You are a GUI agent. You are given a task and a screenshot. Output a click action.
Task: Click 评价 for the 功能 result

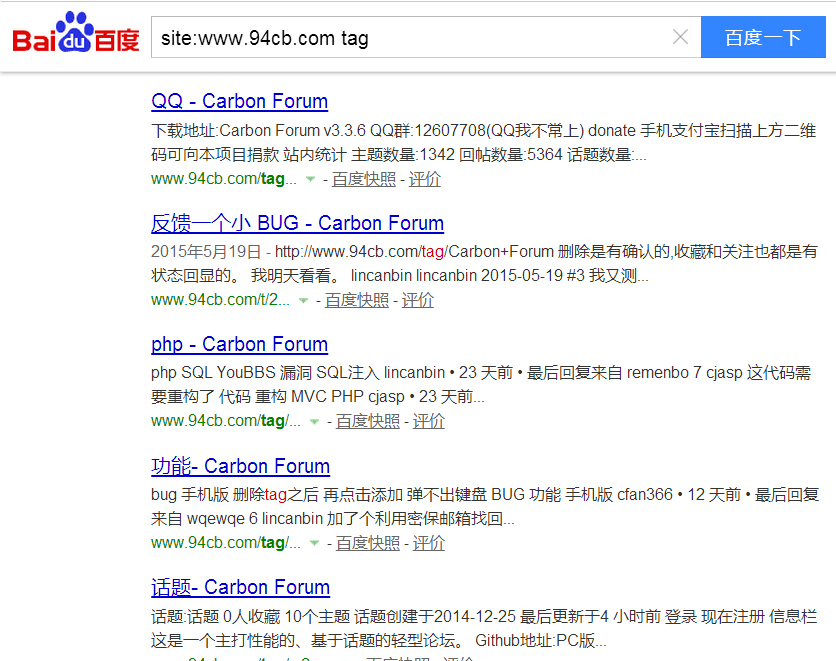(428, 543)
